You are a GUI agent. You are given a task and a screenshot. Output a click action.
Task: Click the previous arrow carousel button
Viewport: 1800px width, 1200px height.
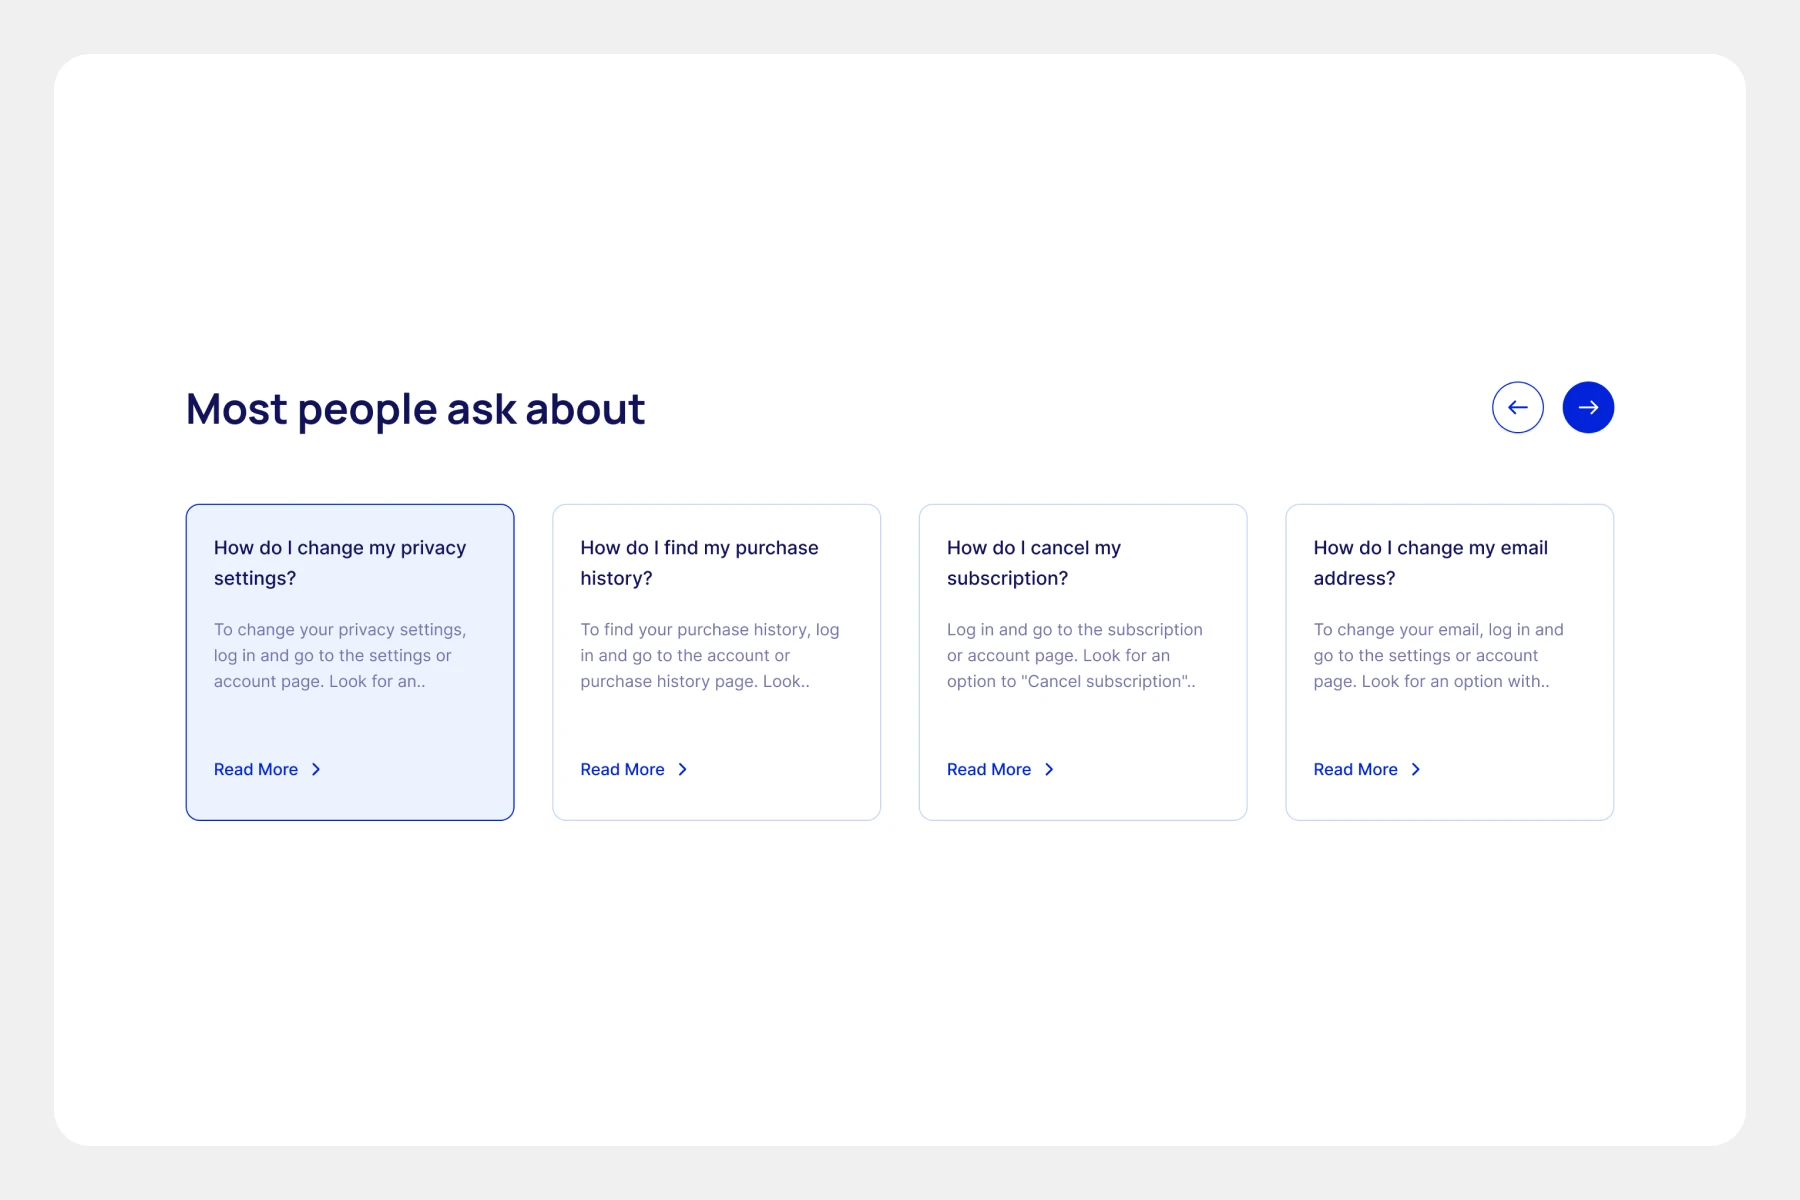click(1517, 408)
